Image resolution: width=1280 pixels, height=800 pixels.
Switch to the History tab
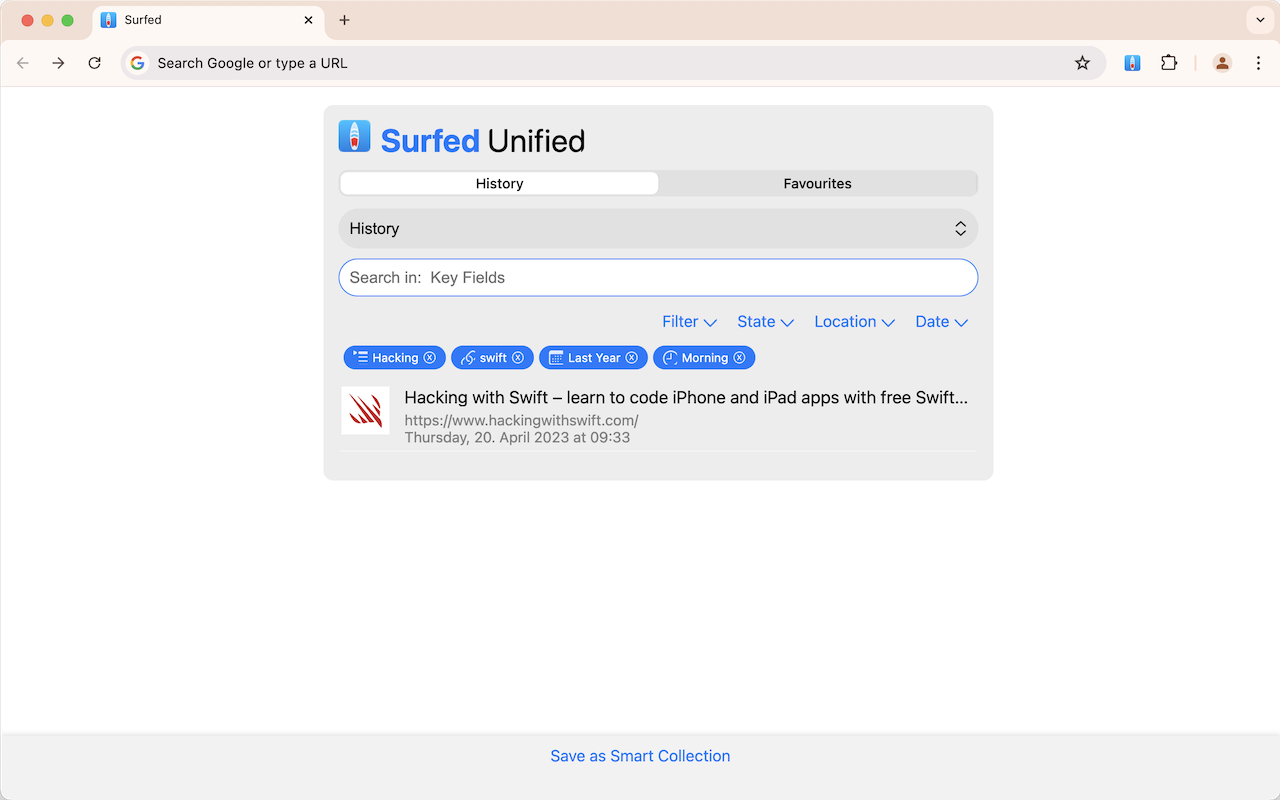pos(499,184)
